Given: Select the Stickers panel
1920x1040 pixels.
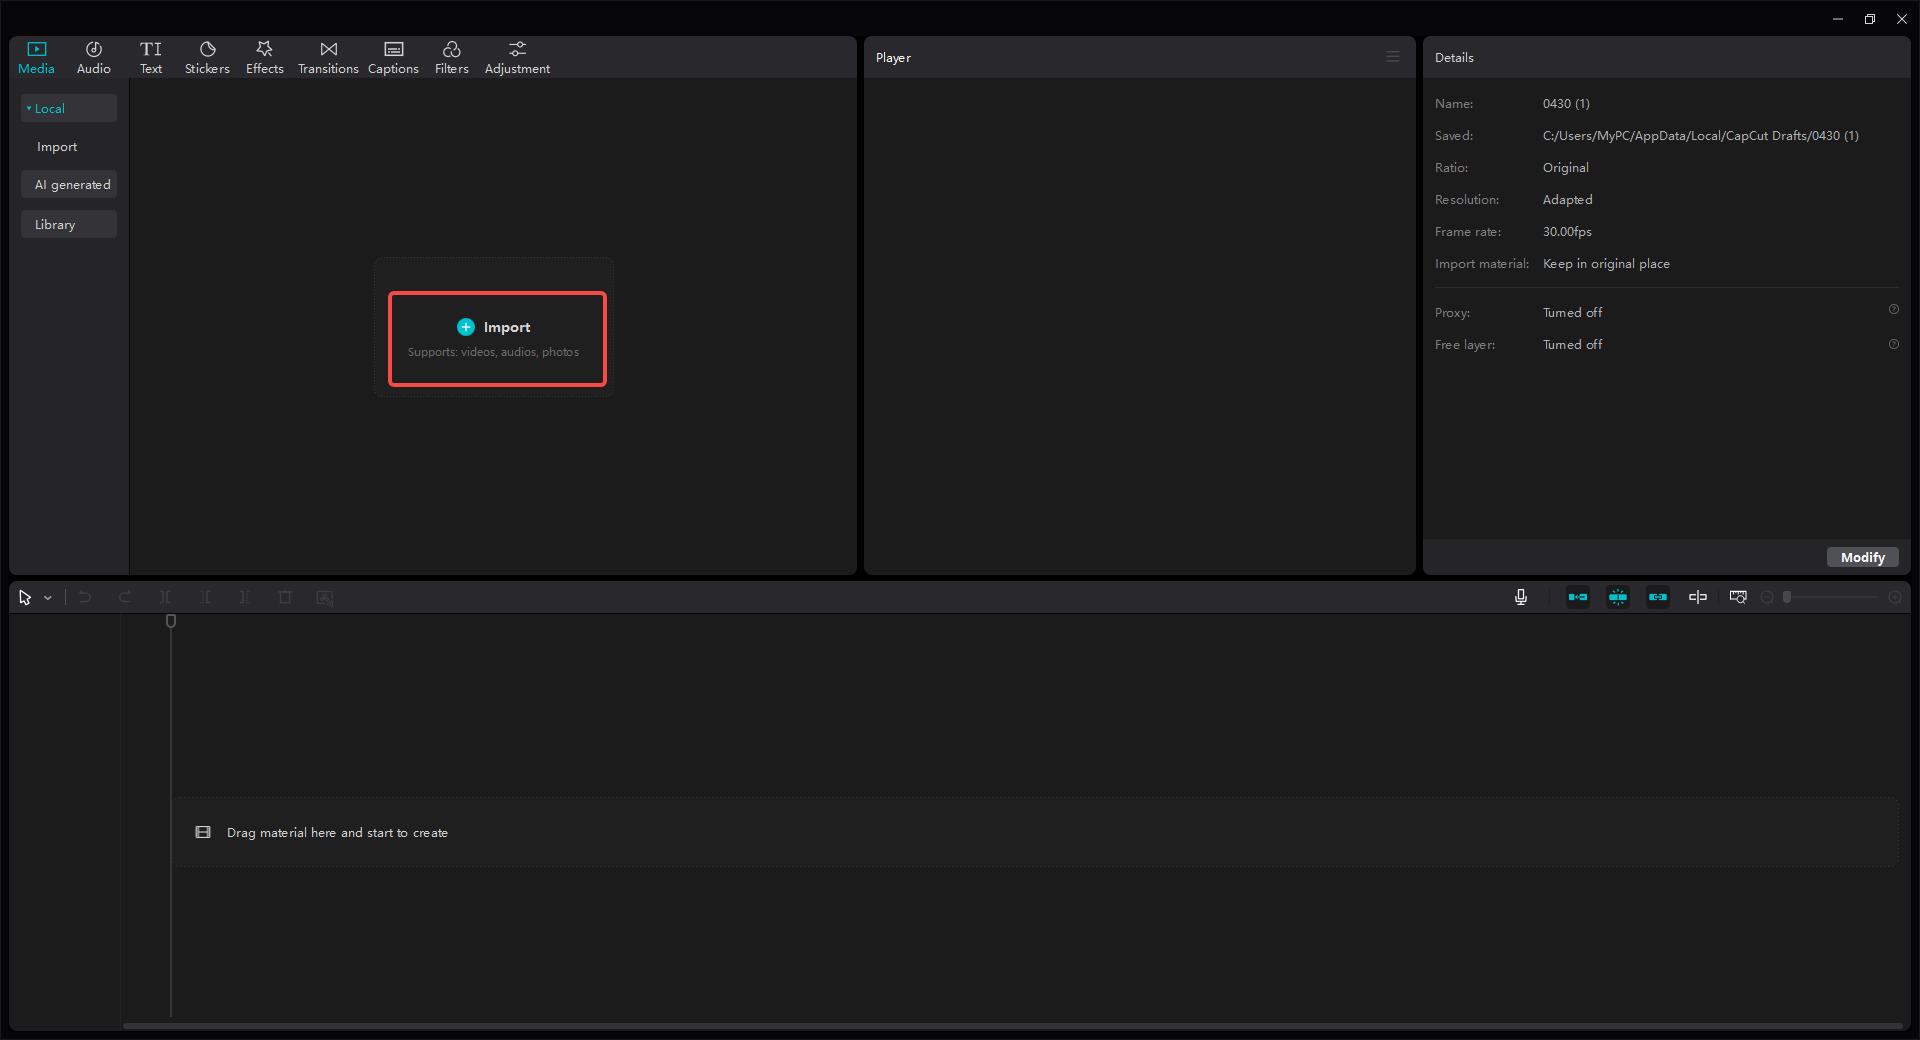Looking at the screenshot, I should tap(207, 56).
